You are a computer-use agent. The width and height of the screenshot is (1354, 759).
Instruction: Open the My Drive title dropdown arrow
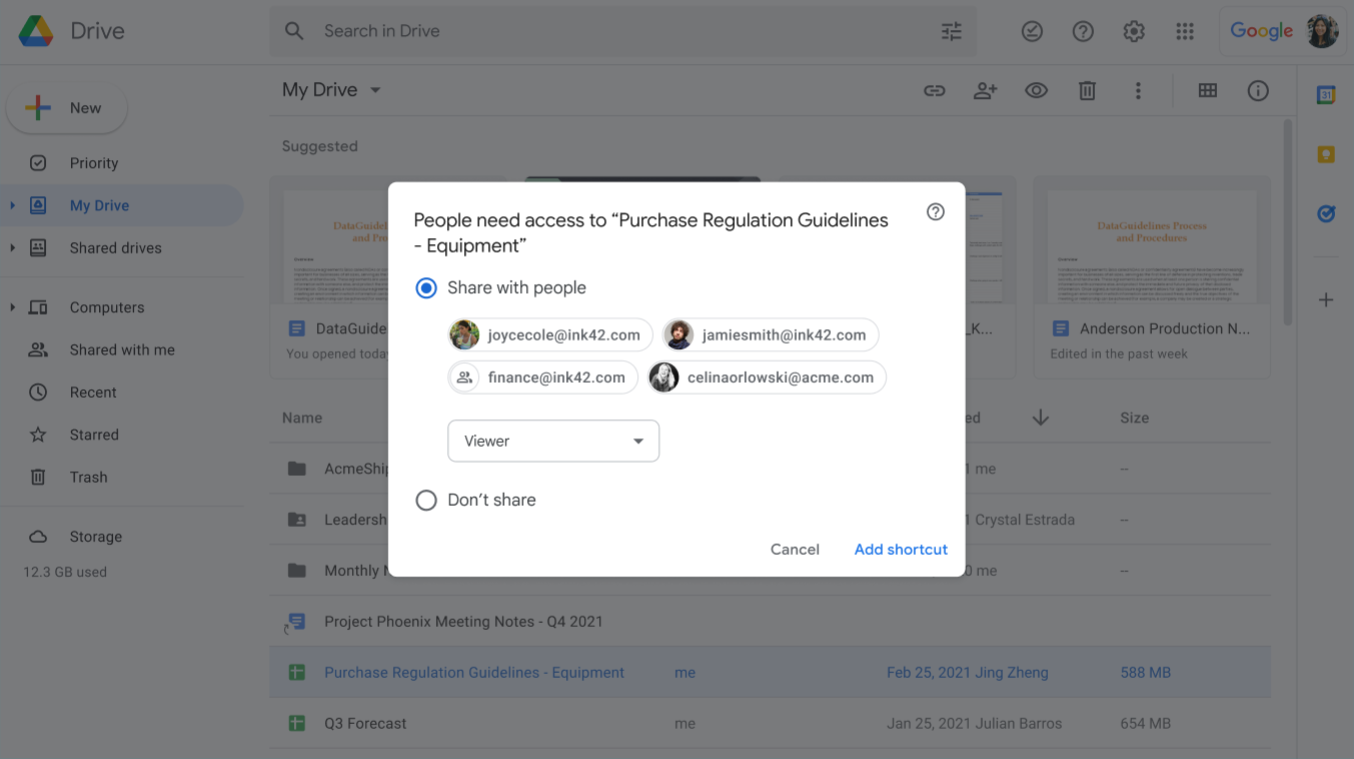(x=376, y=90)
